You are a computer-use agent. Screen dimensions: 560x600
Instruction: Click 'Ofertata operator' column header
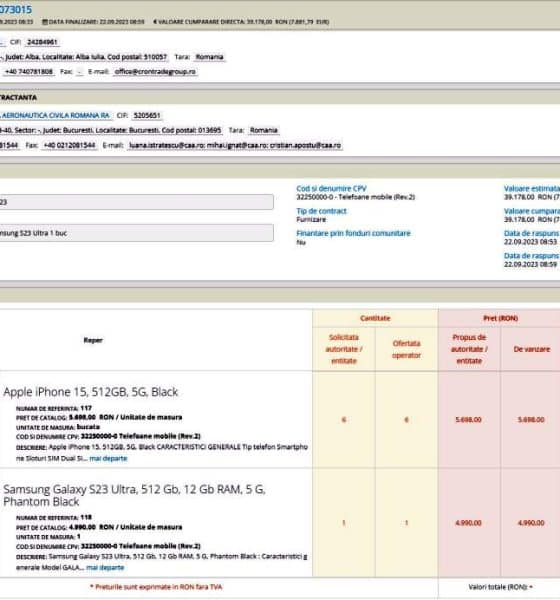[406, 349]
